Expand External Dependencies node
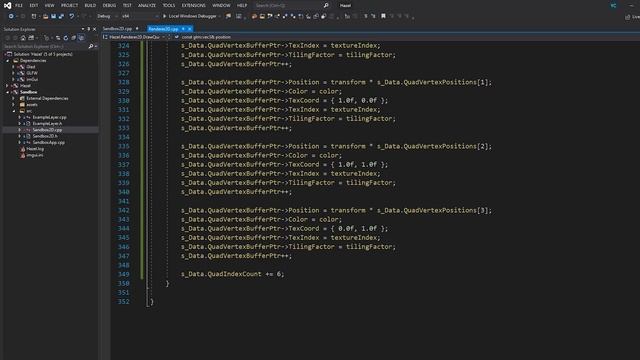This screenshot has width=640, height=360. 13,98
